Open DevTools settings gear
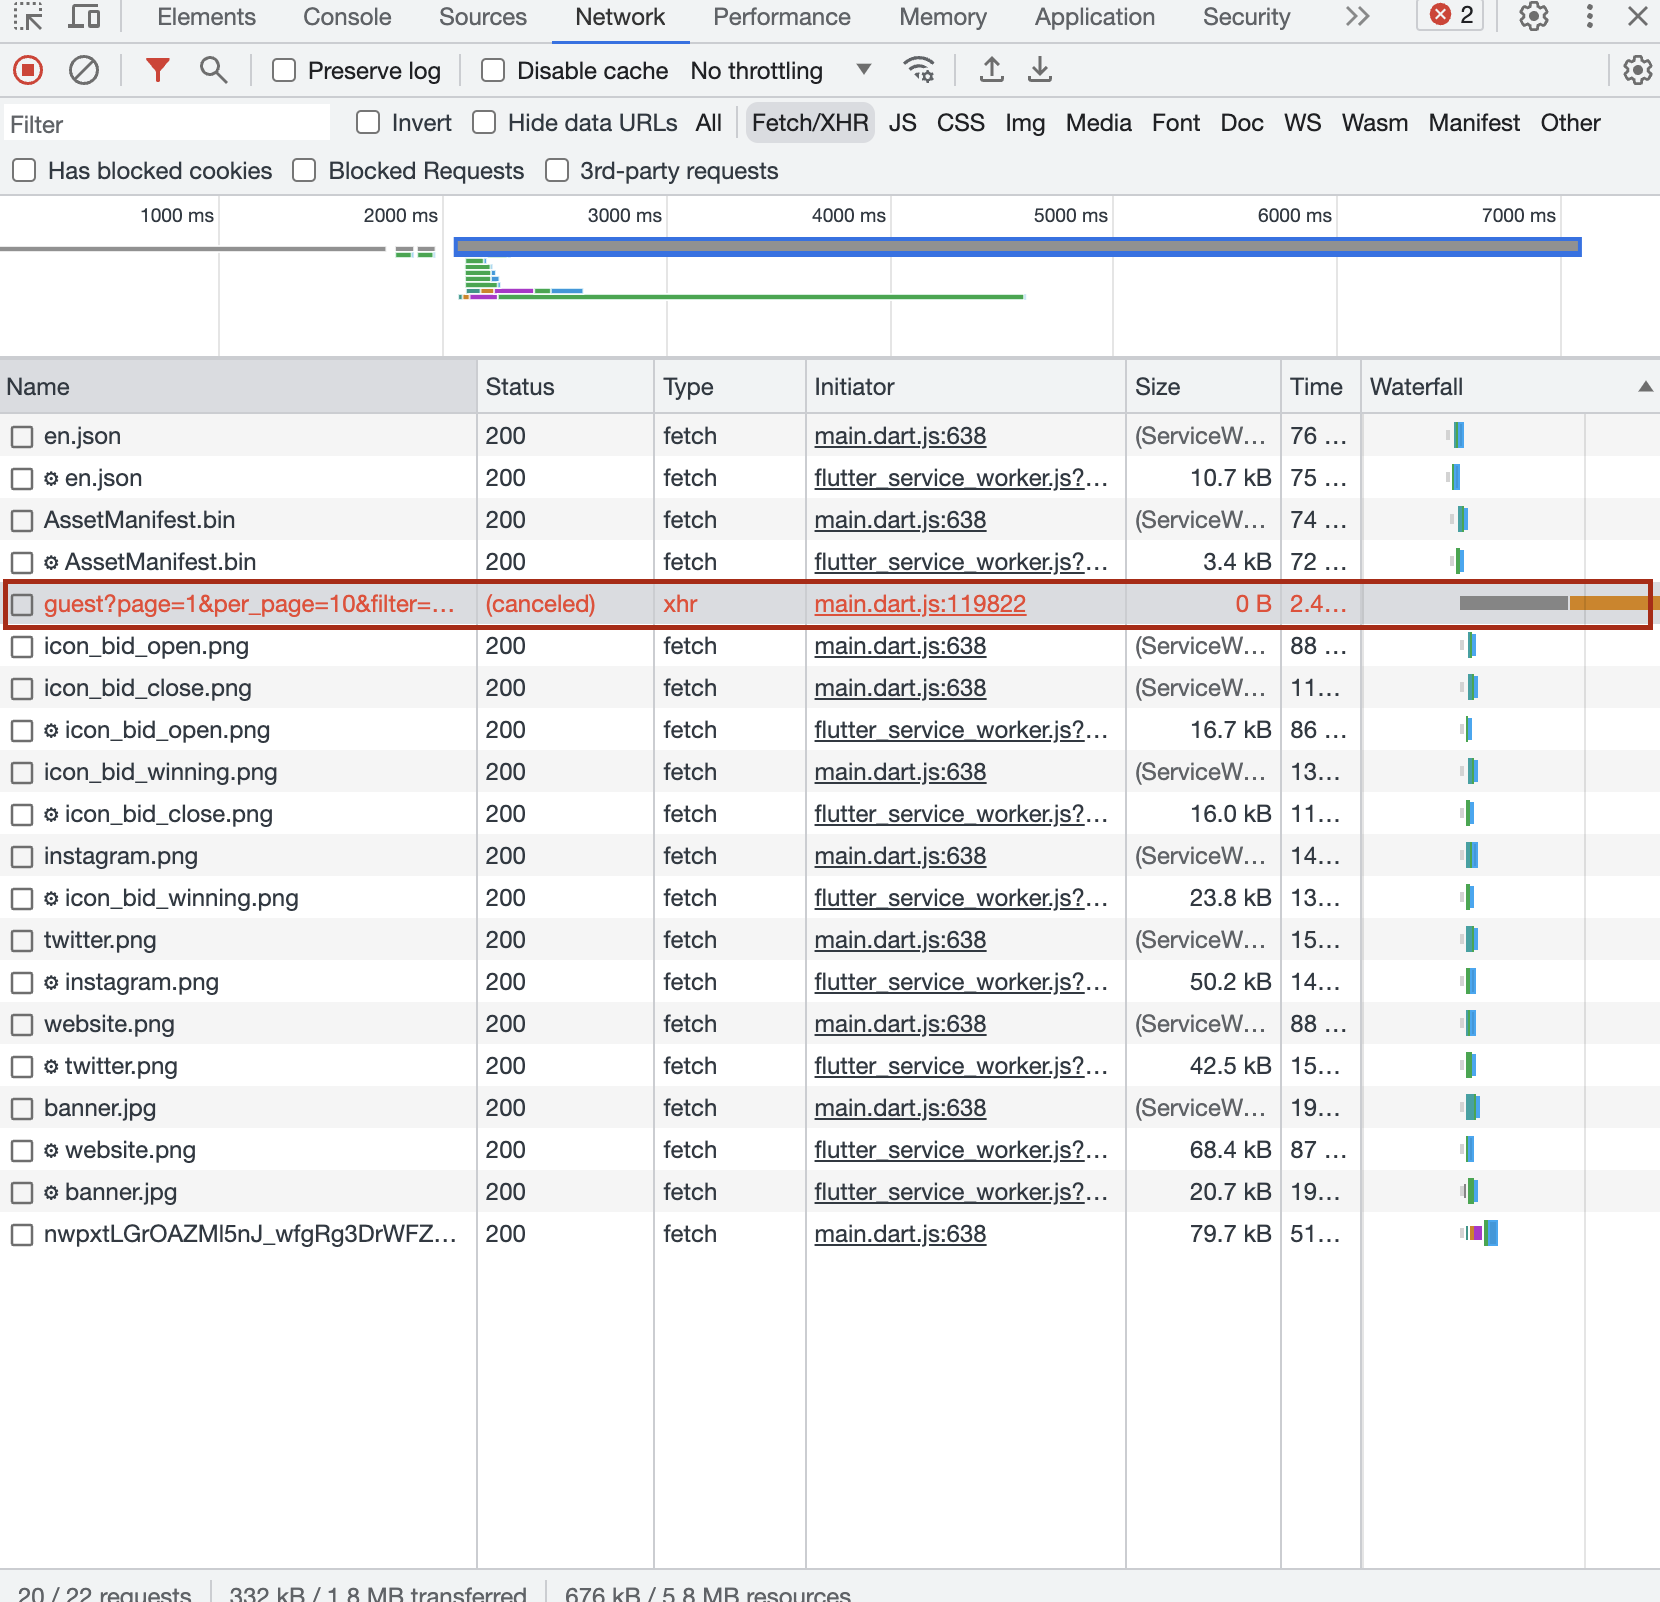1660x1602 pixels. click(x=1533, y=16)
